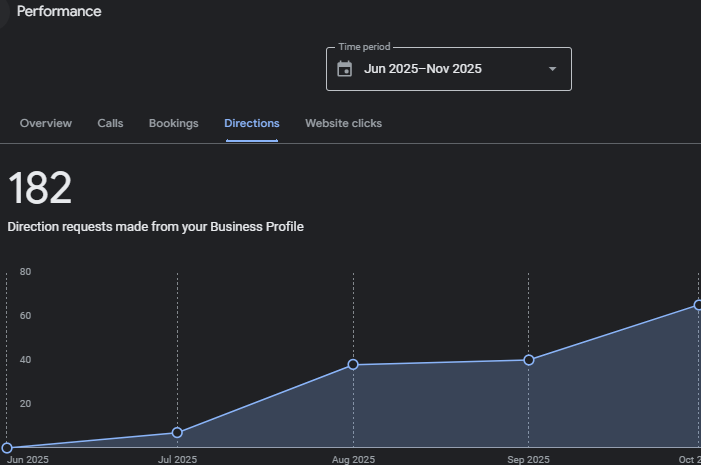Click the calendar icon in Time period field
The image size is (701, 465).
pos(345,69)
